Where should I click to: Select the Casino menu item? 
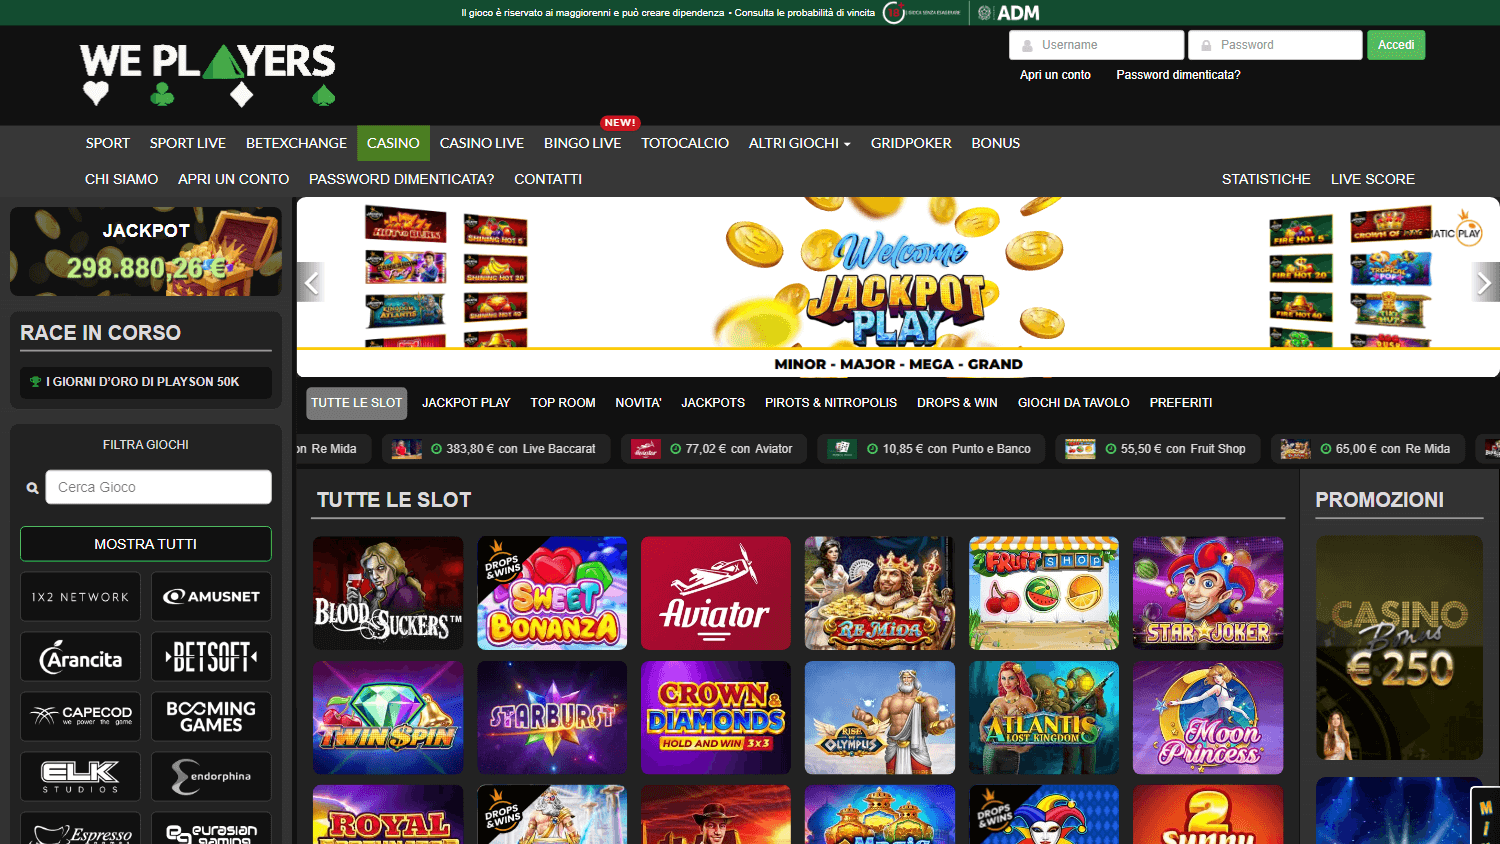point(393,143)
